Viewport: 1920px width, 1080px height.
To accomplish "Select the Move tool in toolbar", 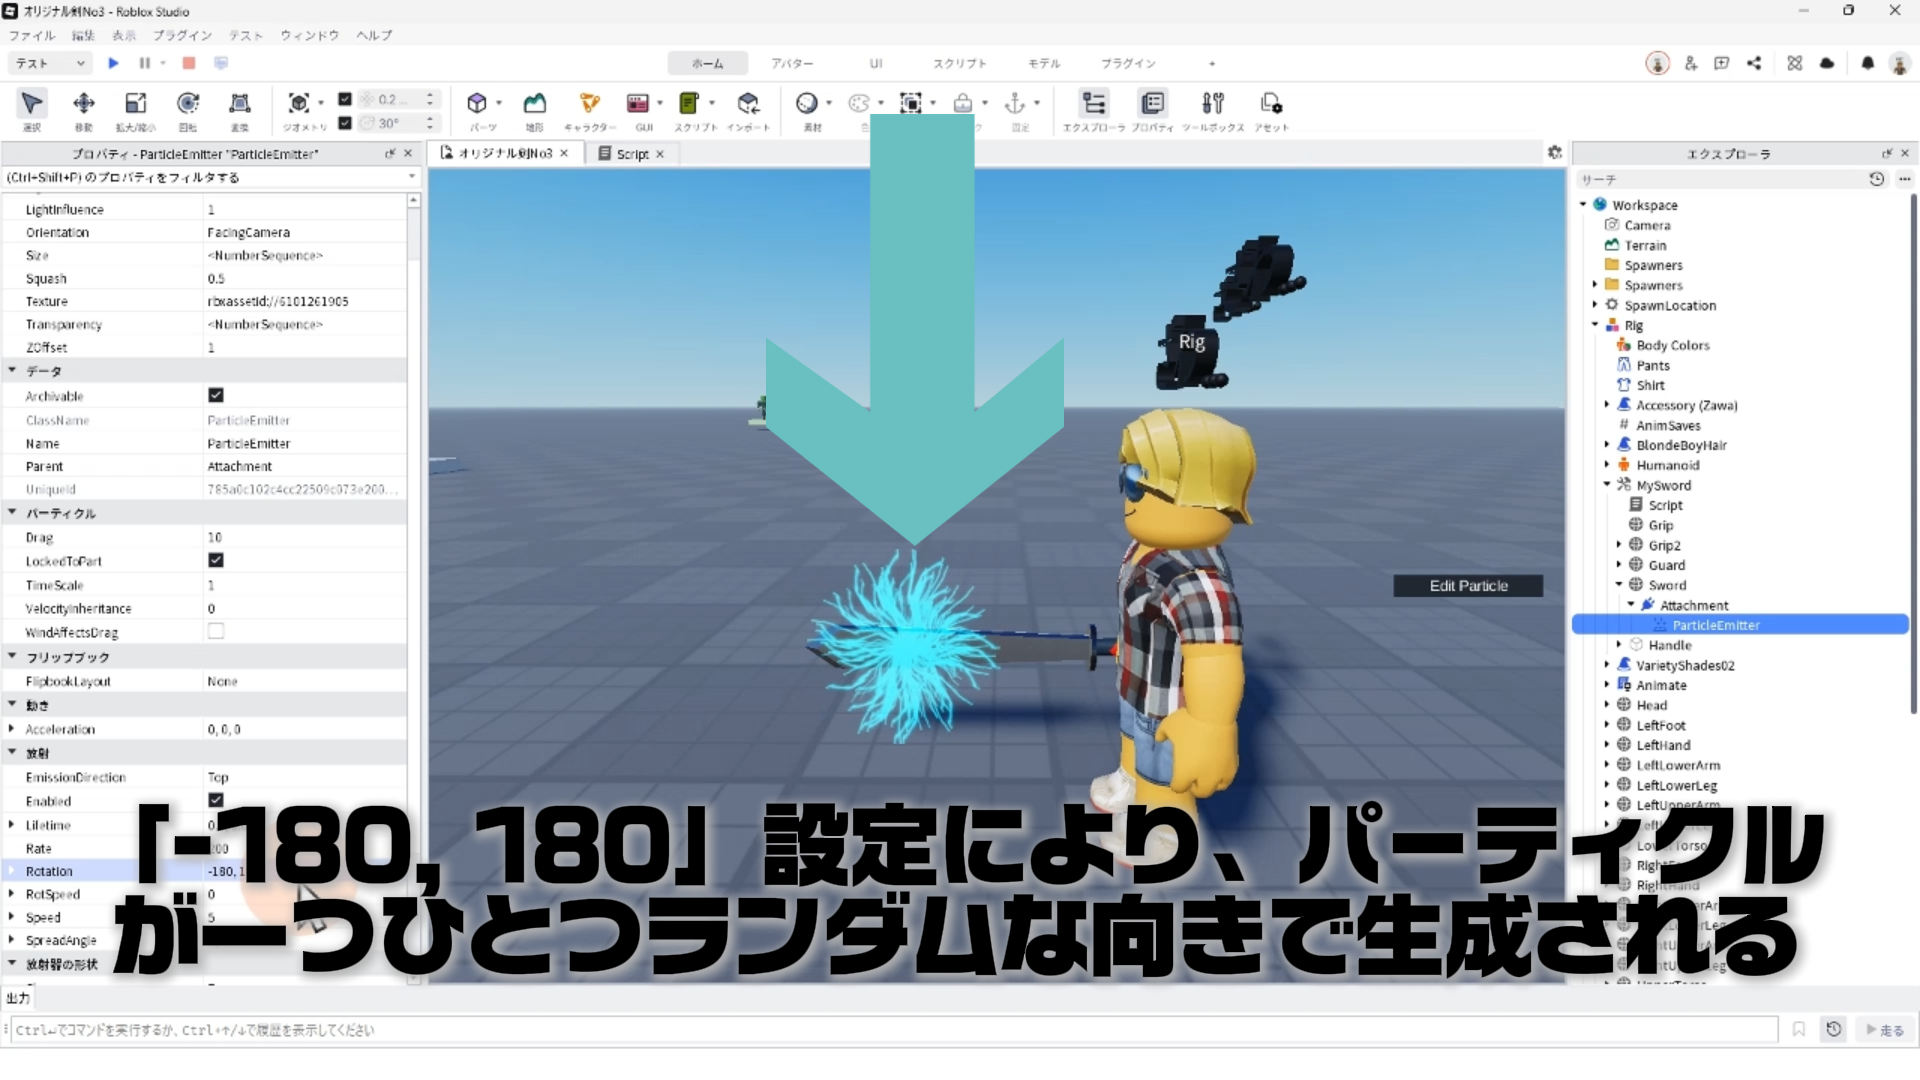I will (x=84, y=104).
